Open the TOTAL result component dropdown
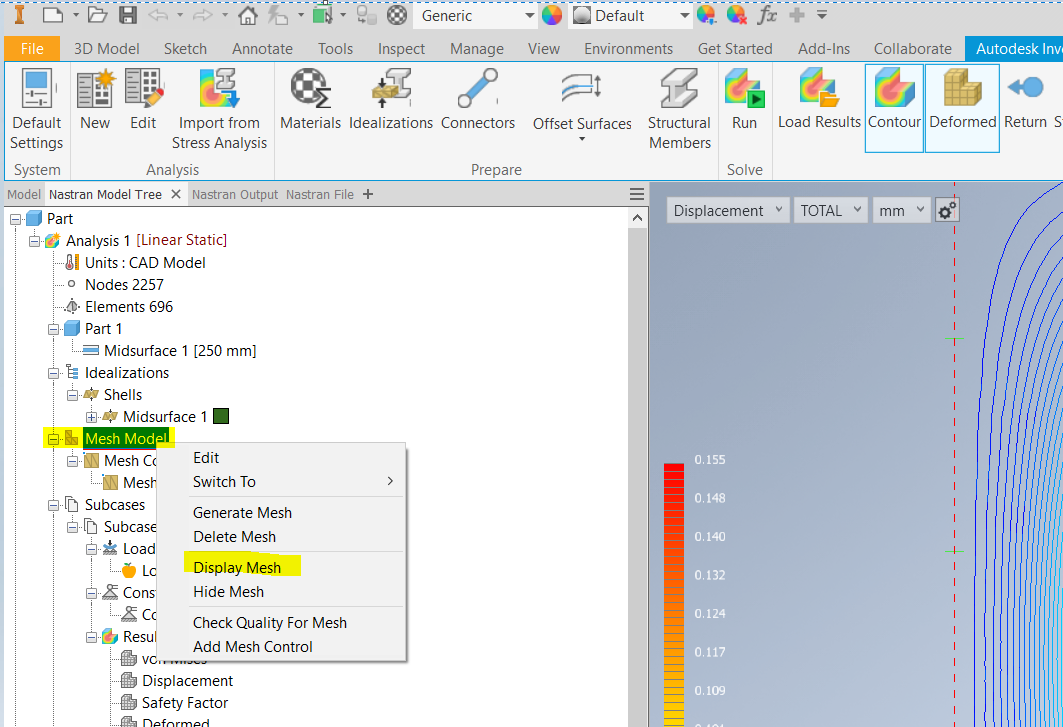The image size is (1063, 727). point(830,210)
